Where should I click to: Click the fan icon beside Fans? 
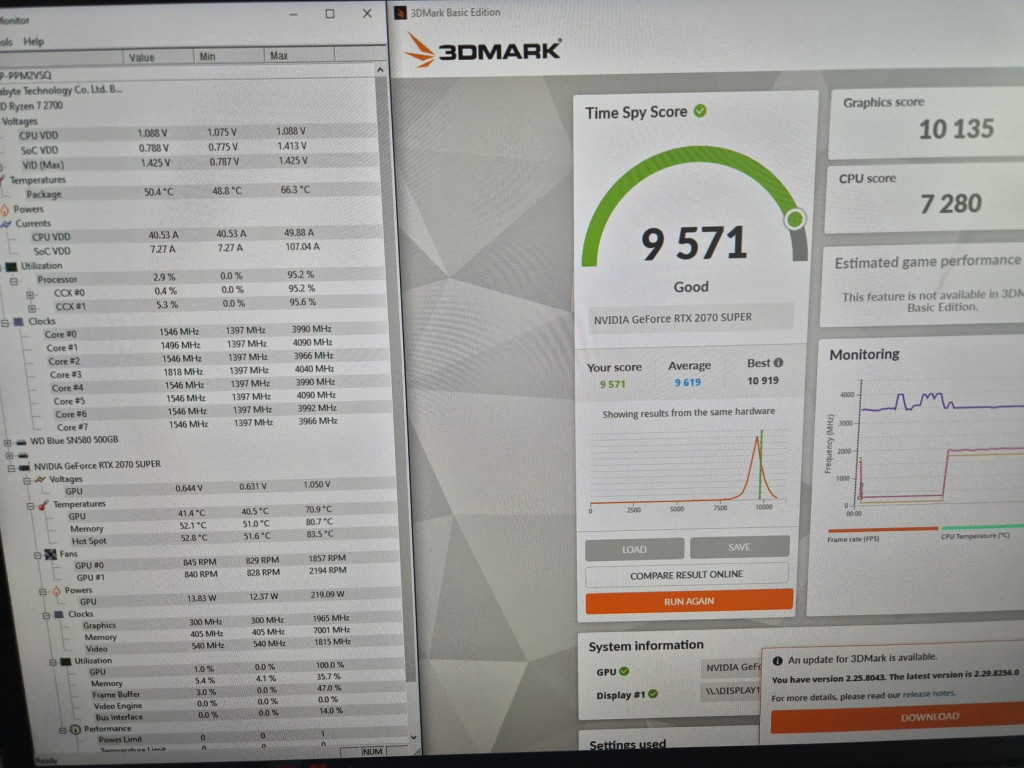coord(50,554)
